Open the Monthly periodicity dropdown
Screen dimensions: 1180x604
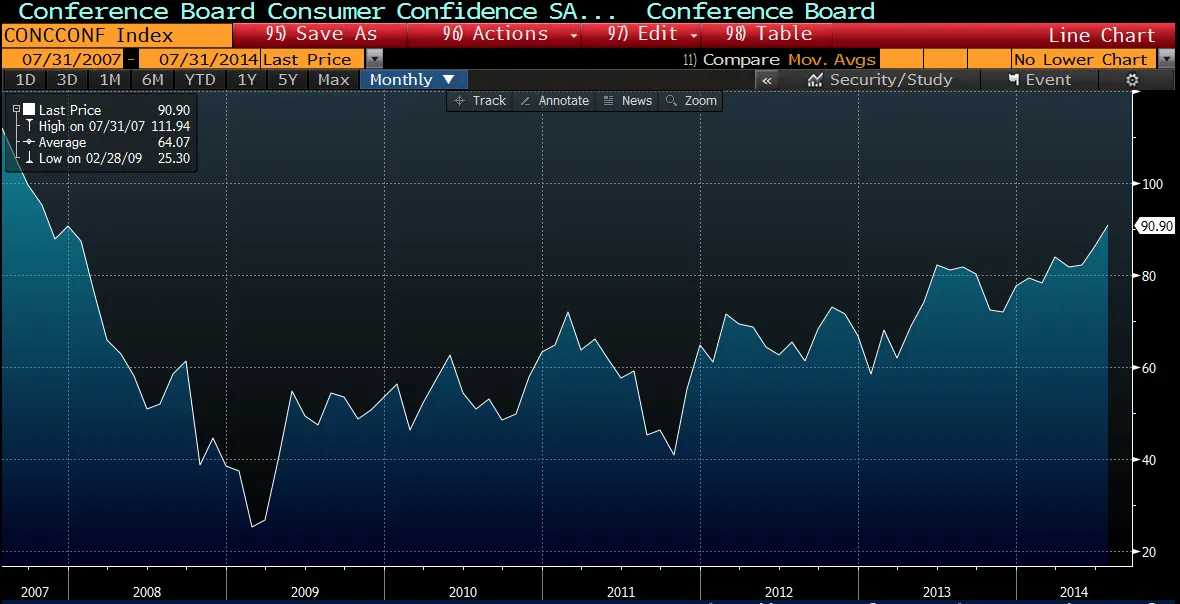point(413,80)
